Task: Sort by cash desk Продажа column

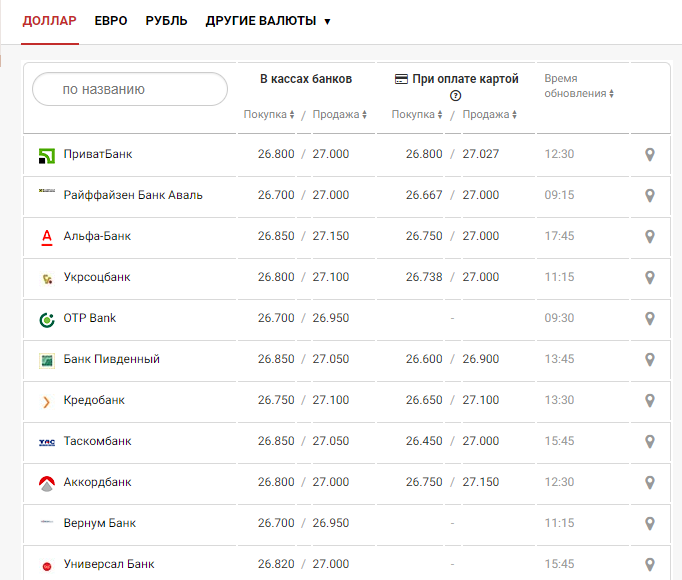Action: (340, 115)
